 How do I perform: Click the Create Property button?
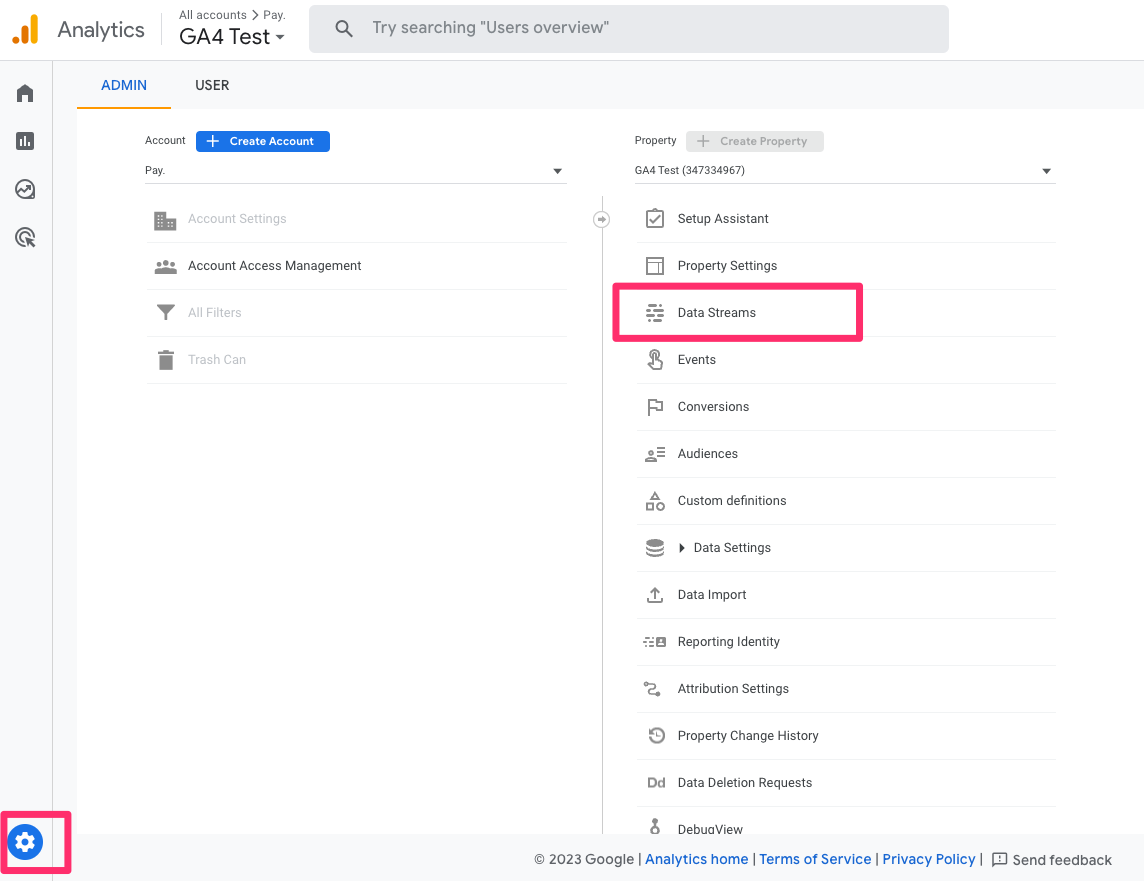754,141
